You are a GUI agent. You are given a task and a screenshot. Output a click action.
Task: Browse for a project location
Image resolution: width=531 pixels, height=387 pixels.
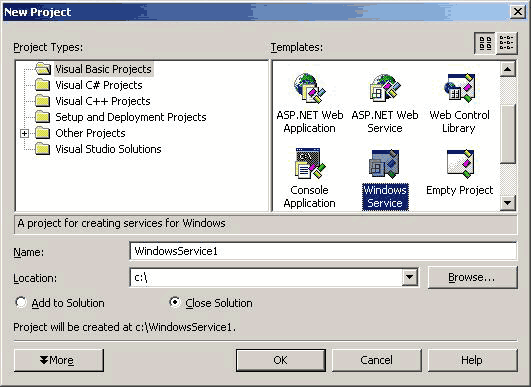coord(472,277)
